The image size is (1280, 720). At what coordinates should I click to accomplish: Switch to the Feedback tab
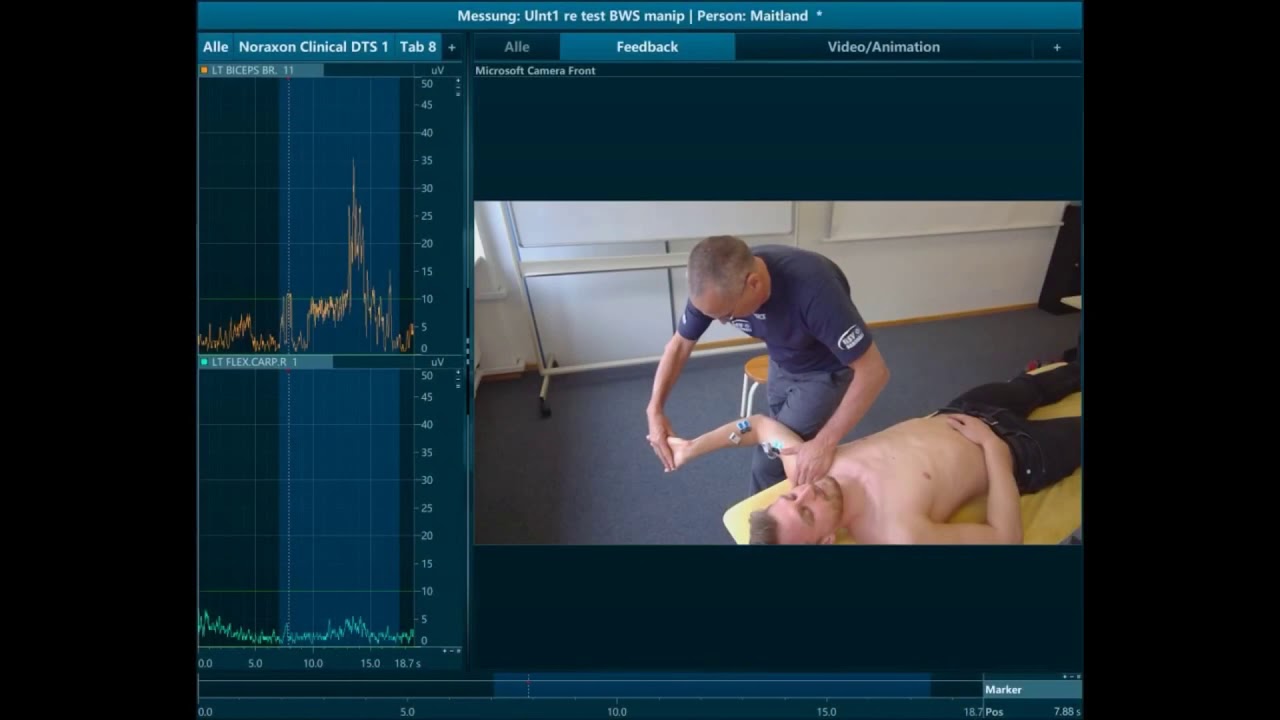tap(647, 47)
